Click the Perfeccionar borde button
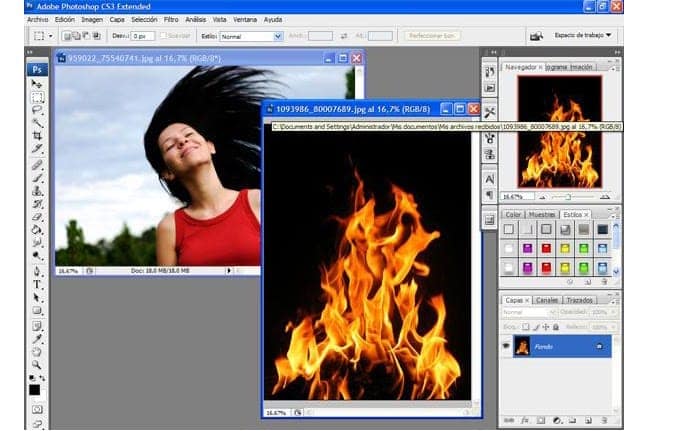 coord(433,36)
